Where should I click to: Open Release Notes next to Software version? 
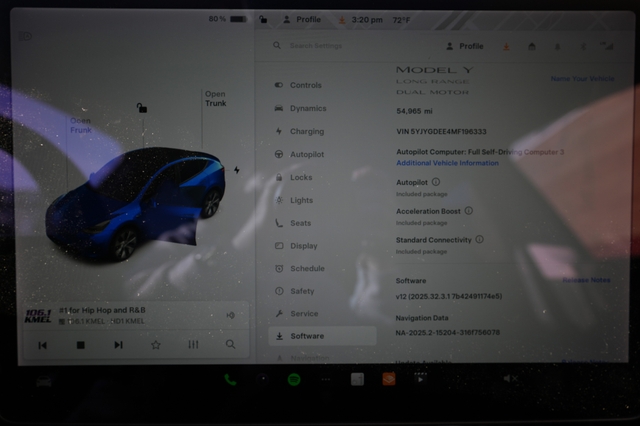pos(586,280)
